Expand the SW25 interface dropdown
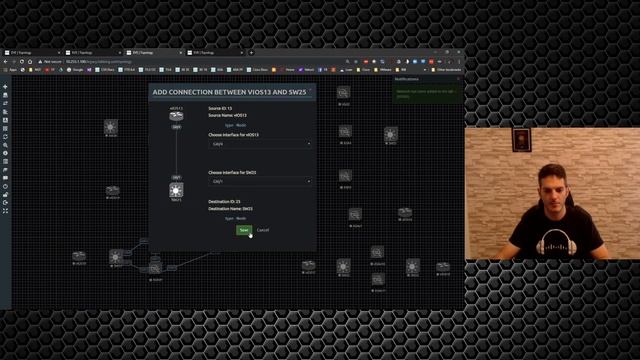Screen dimensions: 640x360 coord(260,181)
